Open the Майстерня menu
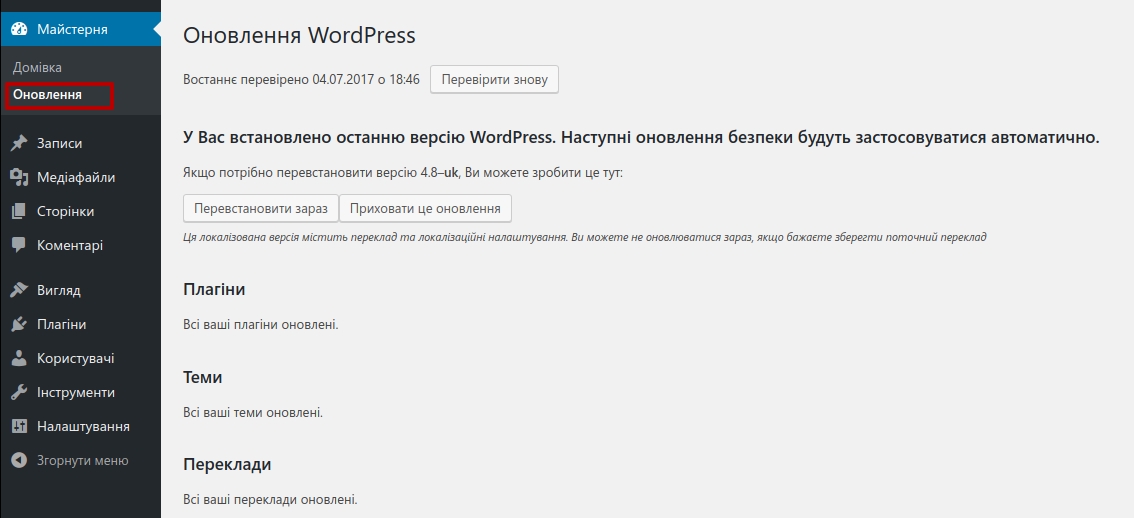Screen dimensions: 1134x518 (80, 30)
